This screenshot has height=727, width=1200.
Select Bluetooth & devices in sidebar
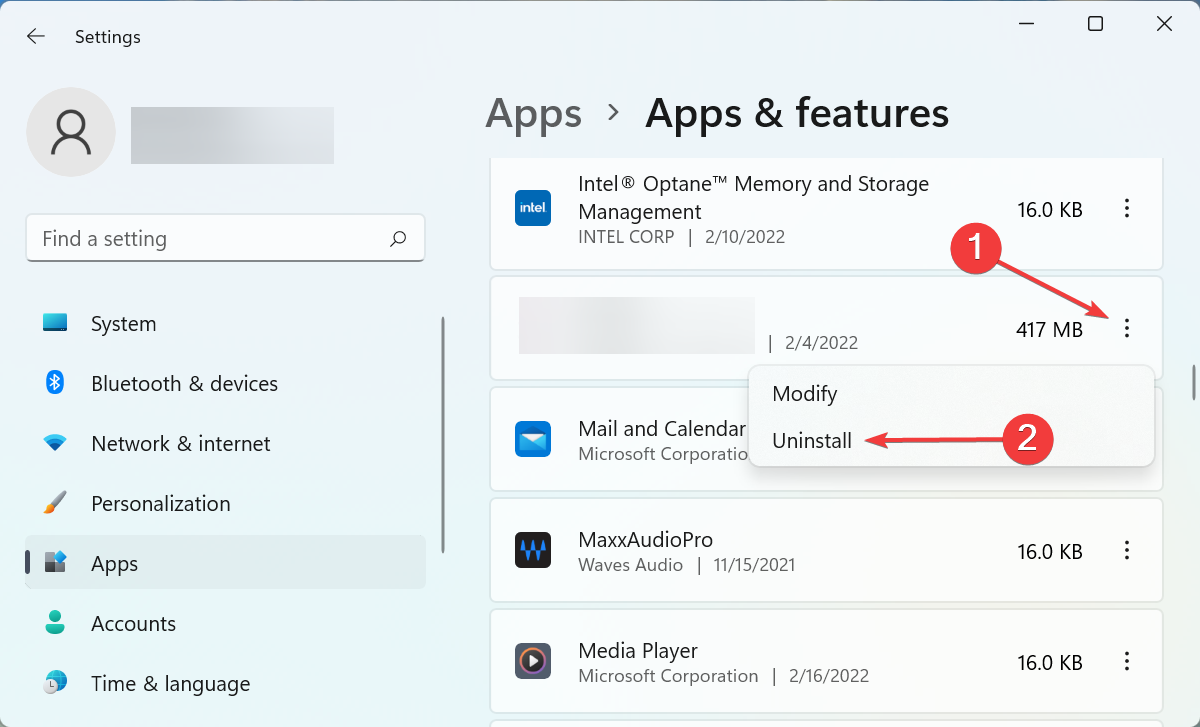point(55,383)
